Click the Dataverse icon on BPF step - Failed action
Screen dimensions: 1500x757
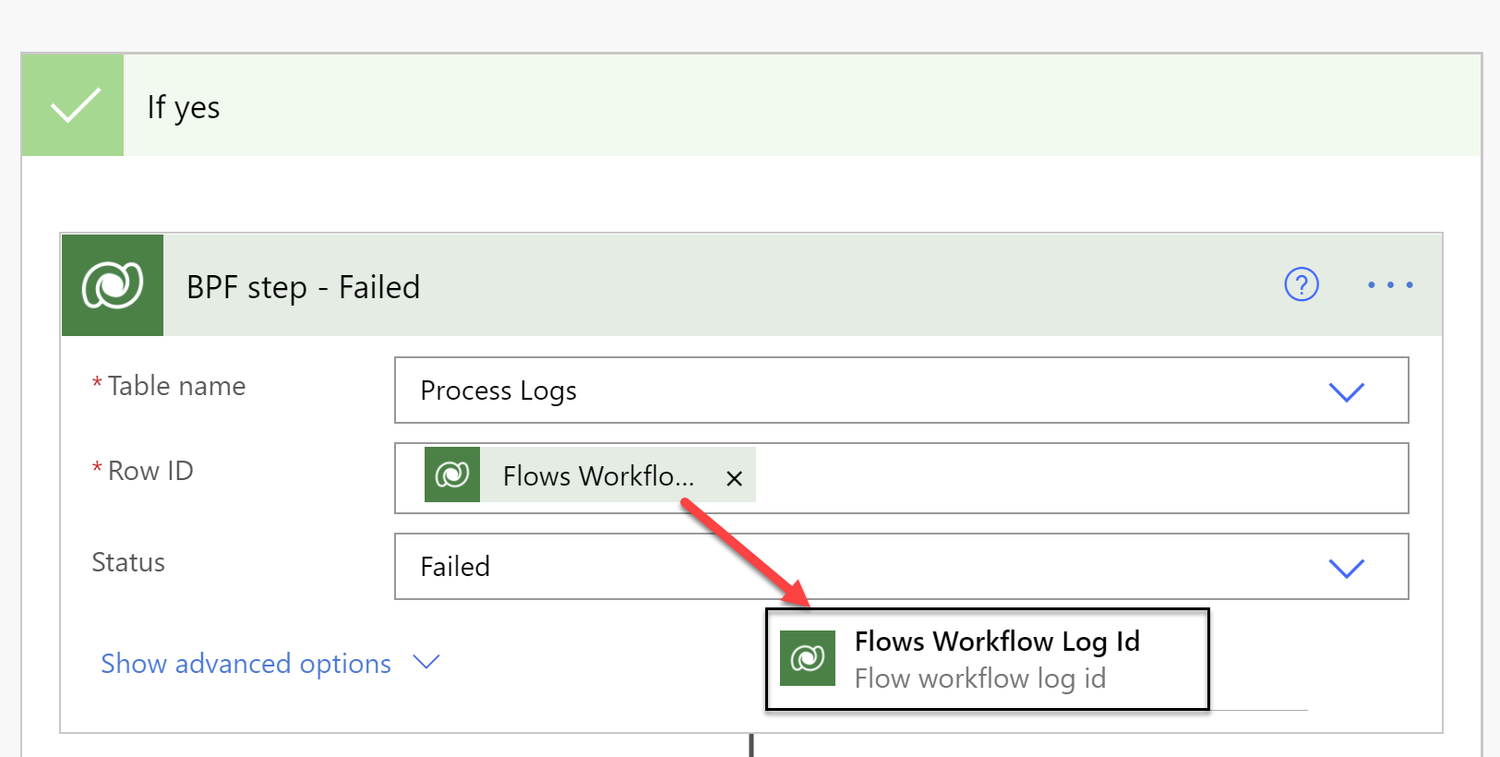[x=112, y=284]
